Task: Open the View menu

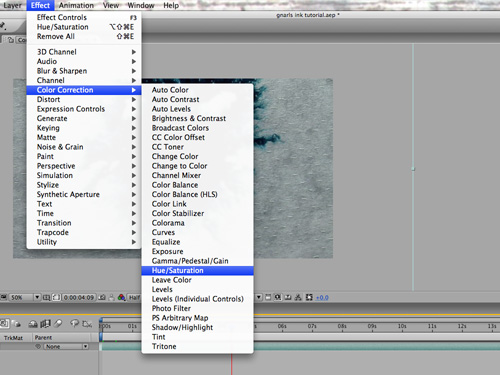Action: point(111,5)
